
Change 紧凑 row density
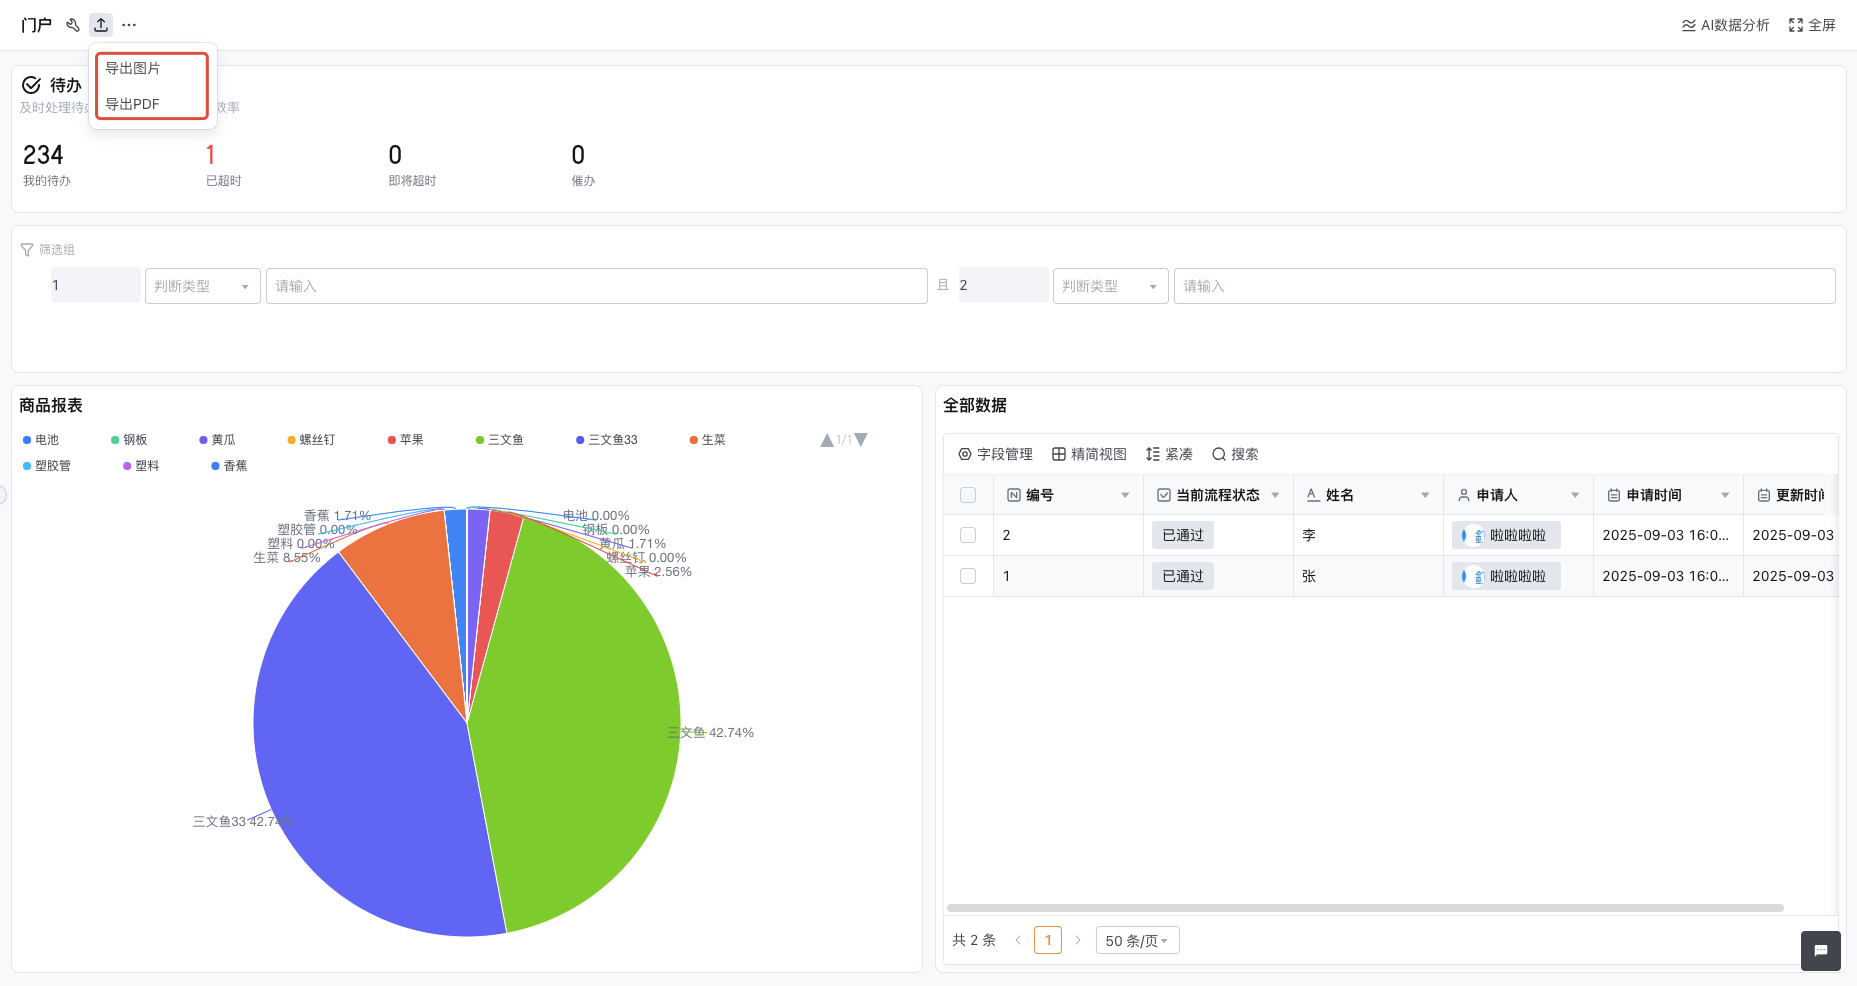point(1169,454)
